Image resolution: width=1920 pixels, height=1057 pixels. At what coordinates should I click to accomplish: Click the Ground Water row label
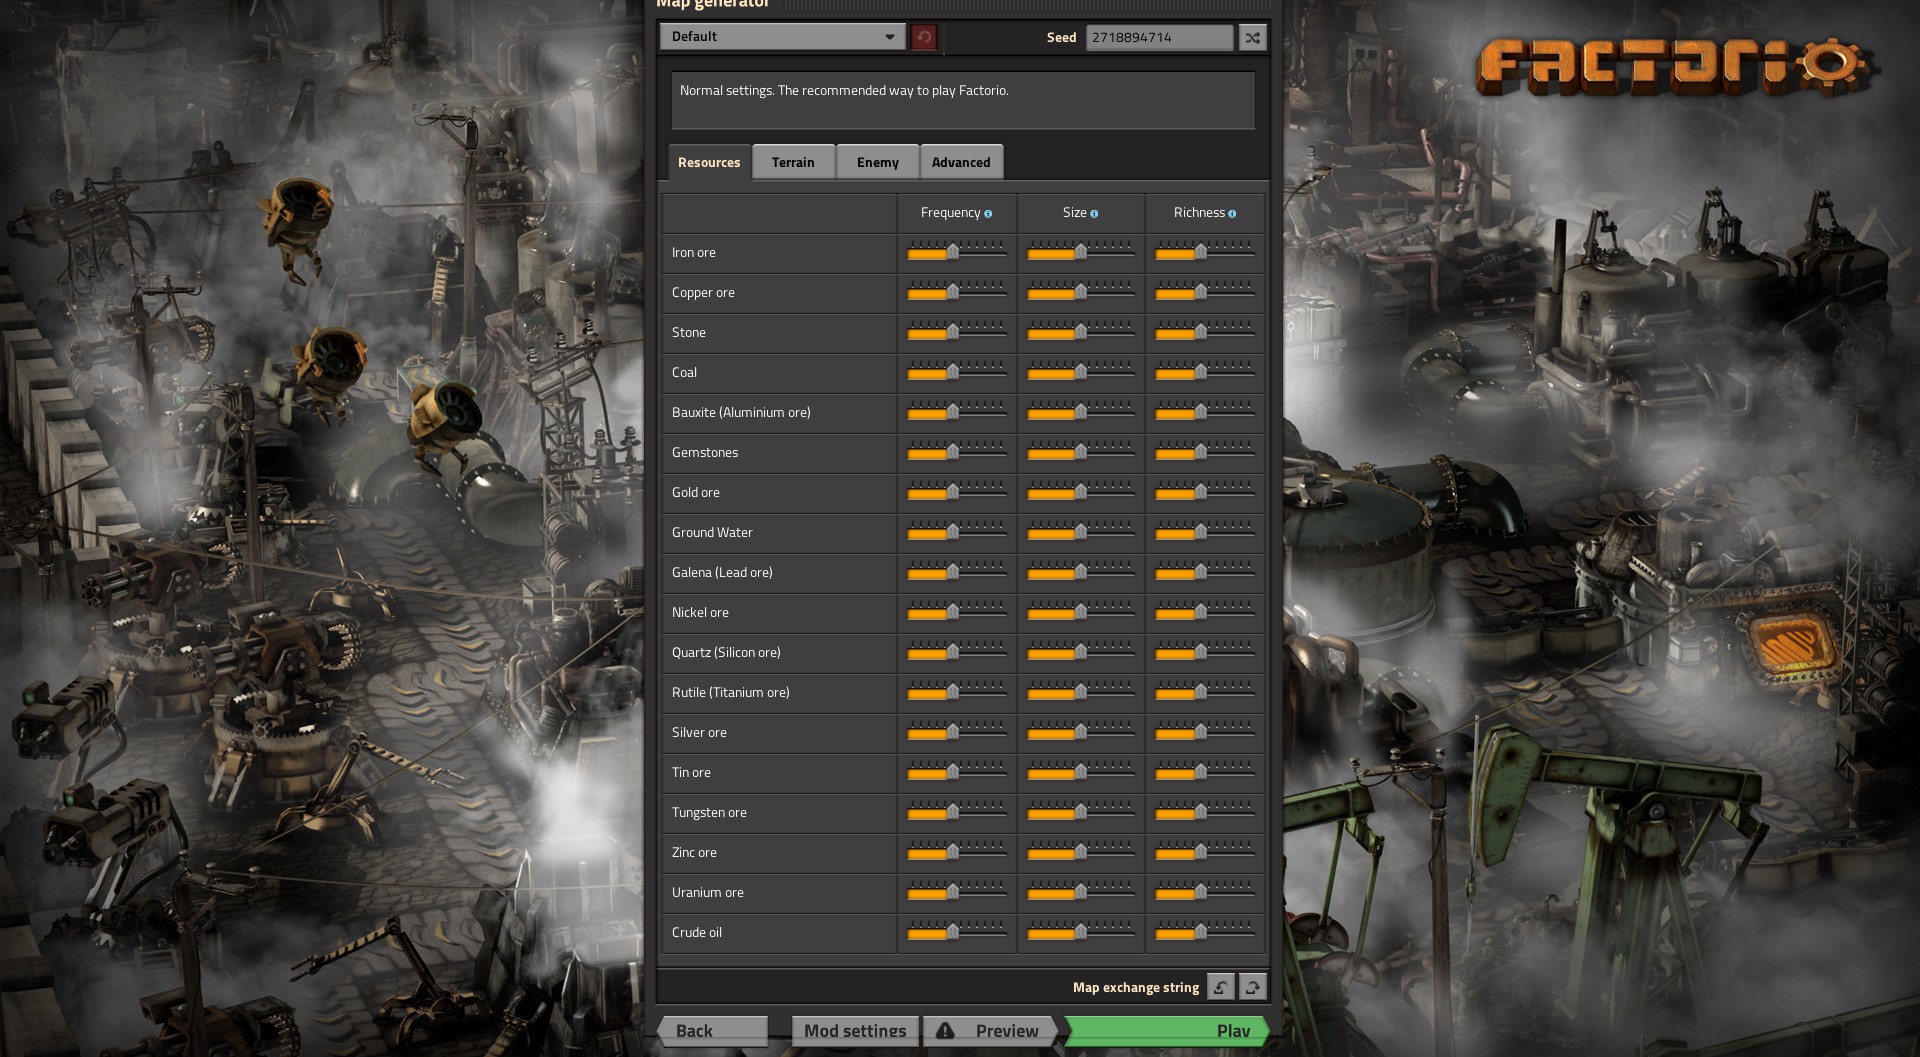tap(712, 533)
